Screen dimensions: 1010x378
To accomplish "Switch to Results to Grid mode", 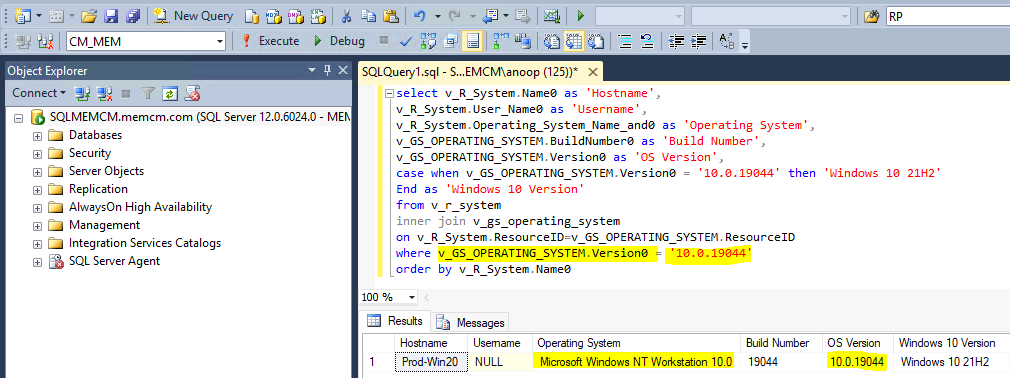I will coord(573,41).
